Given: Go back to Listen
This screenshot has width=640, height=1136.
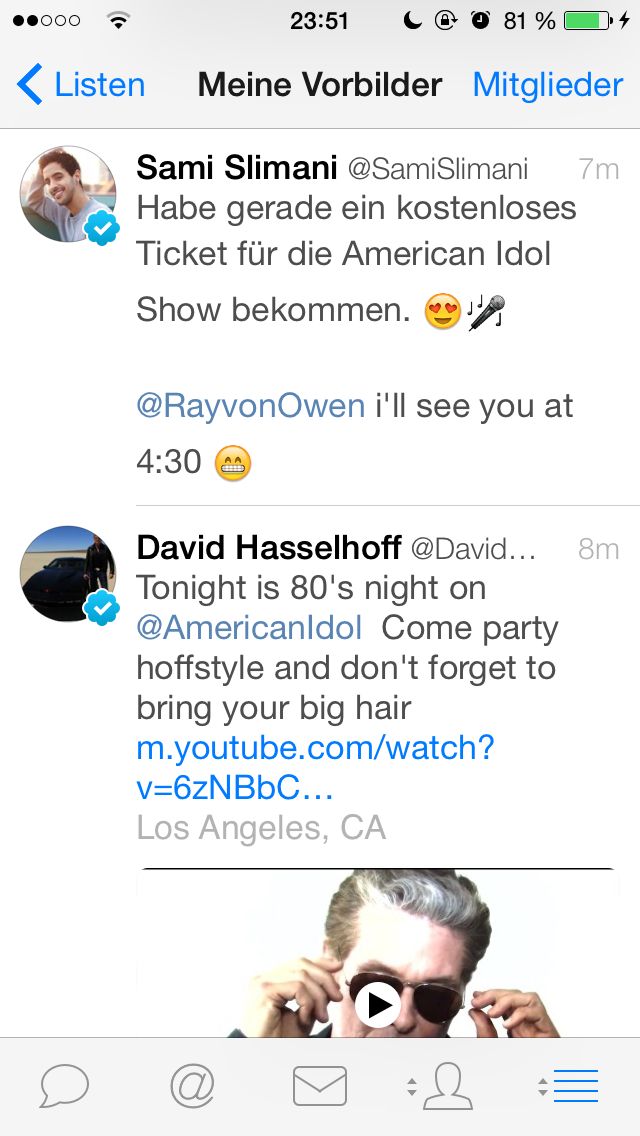Looking at the screenshot, I should click(82, 85).
